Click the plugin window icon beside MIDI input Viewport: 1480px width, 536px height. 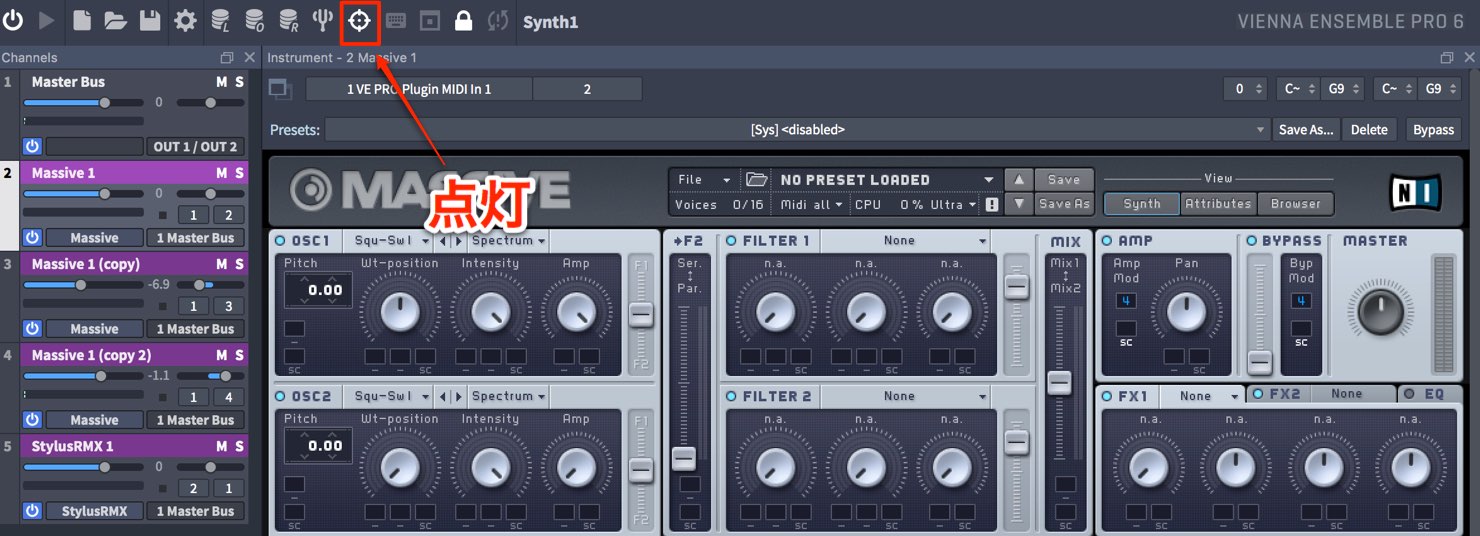point(280,89)
